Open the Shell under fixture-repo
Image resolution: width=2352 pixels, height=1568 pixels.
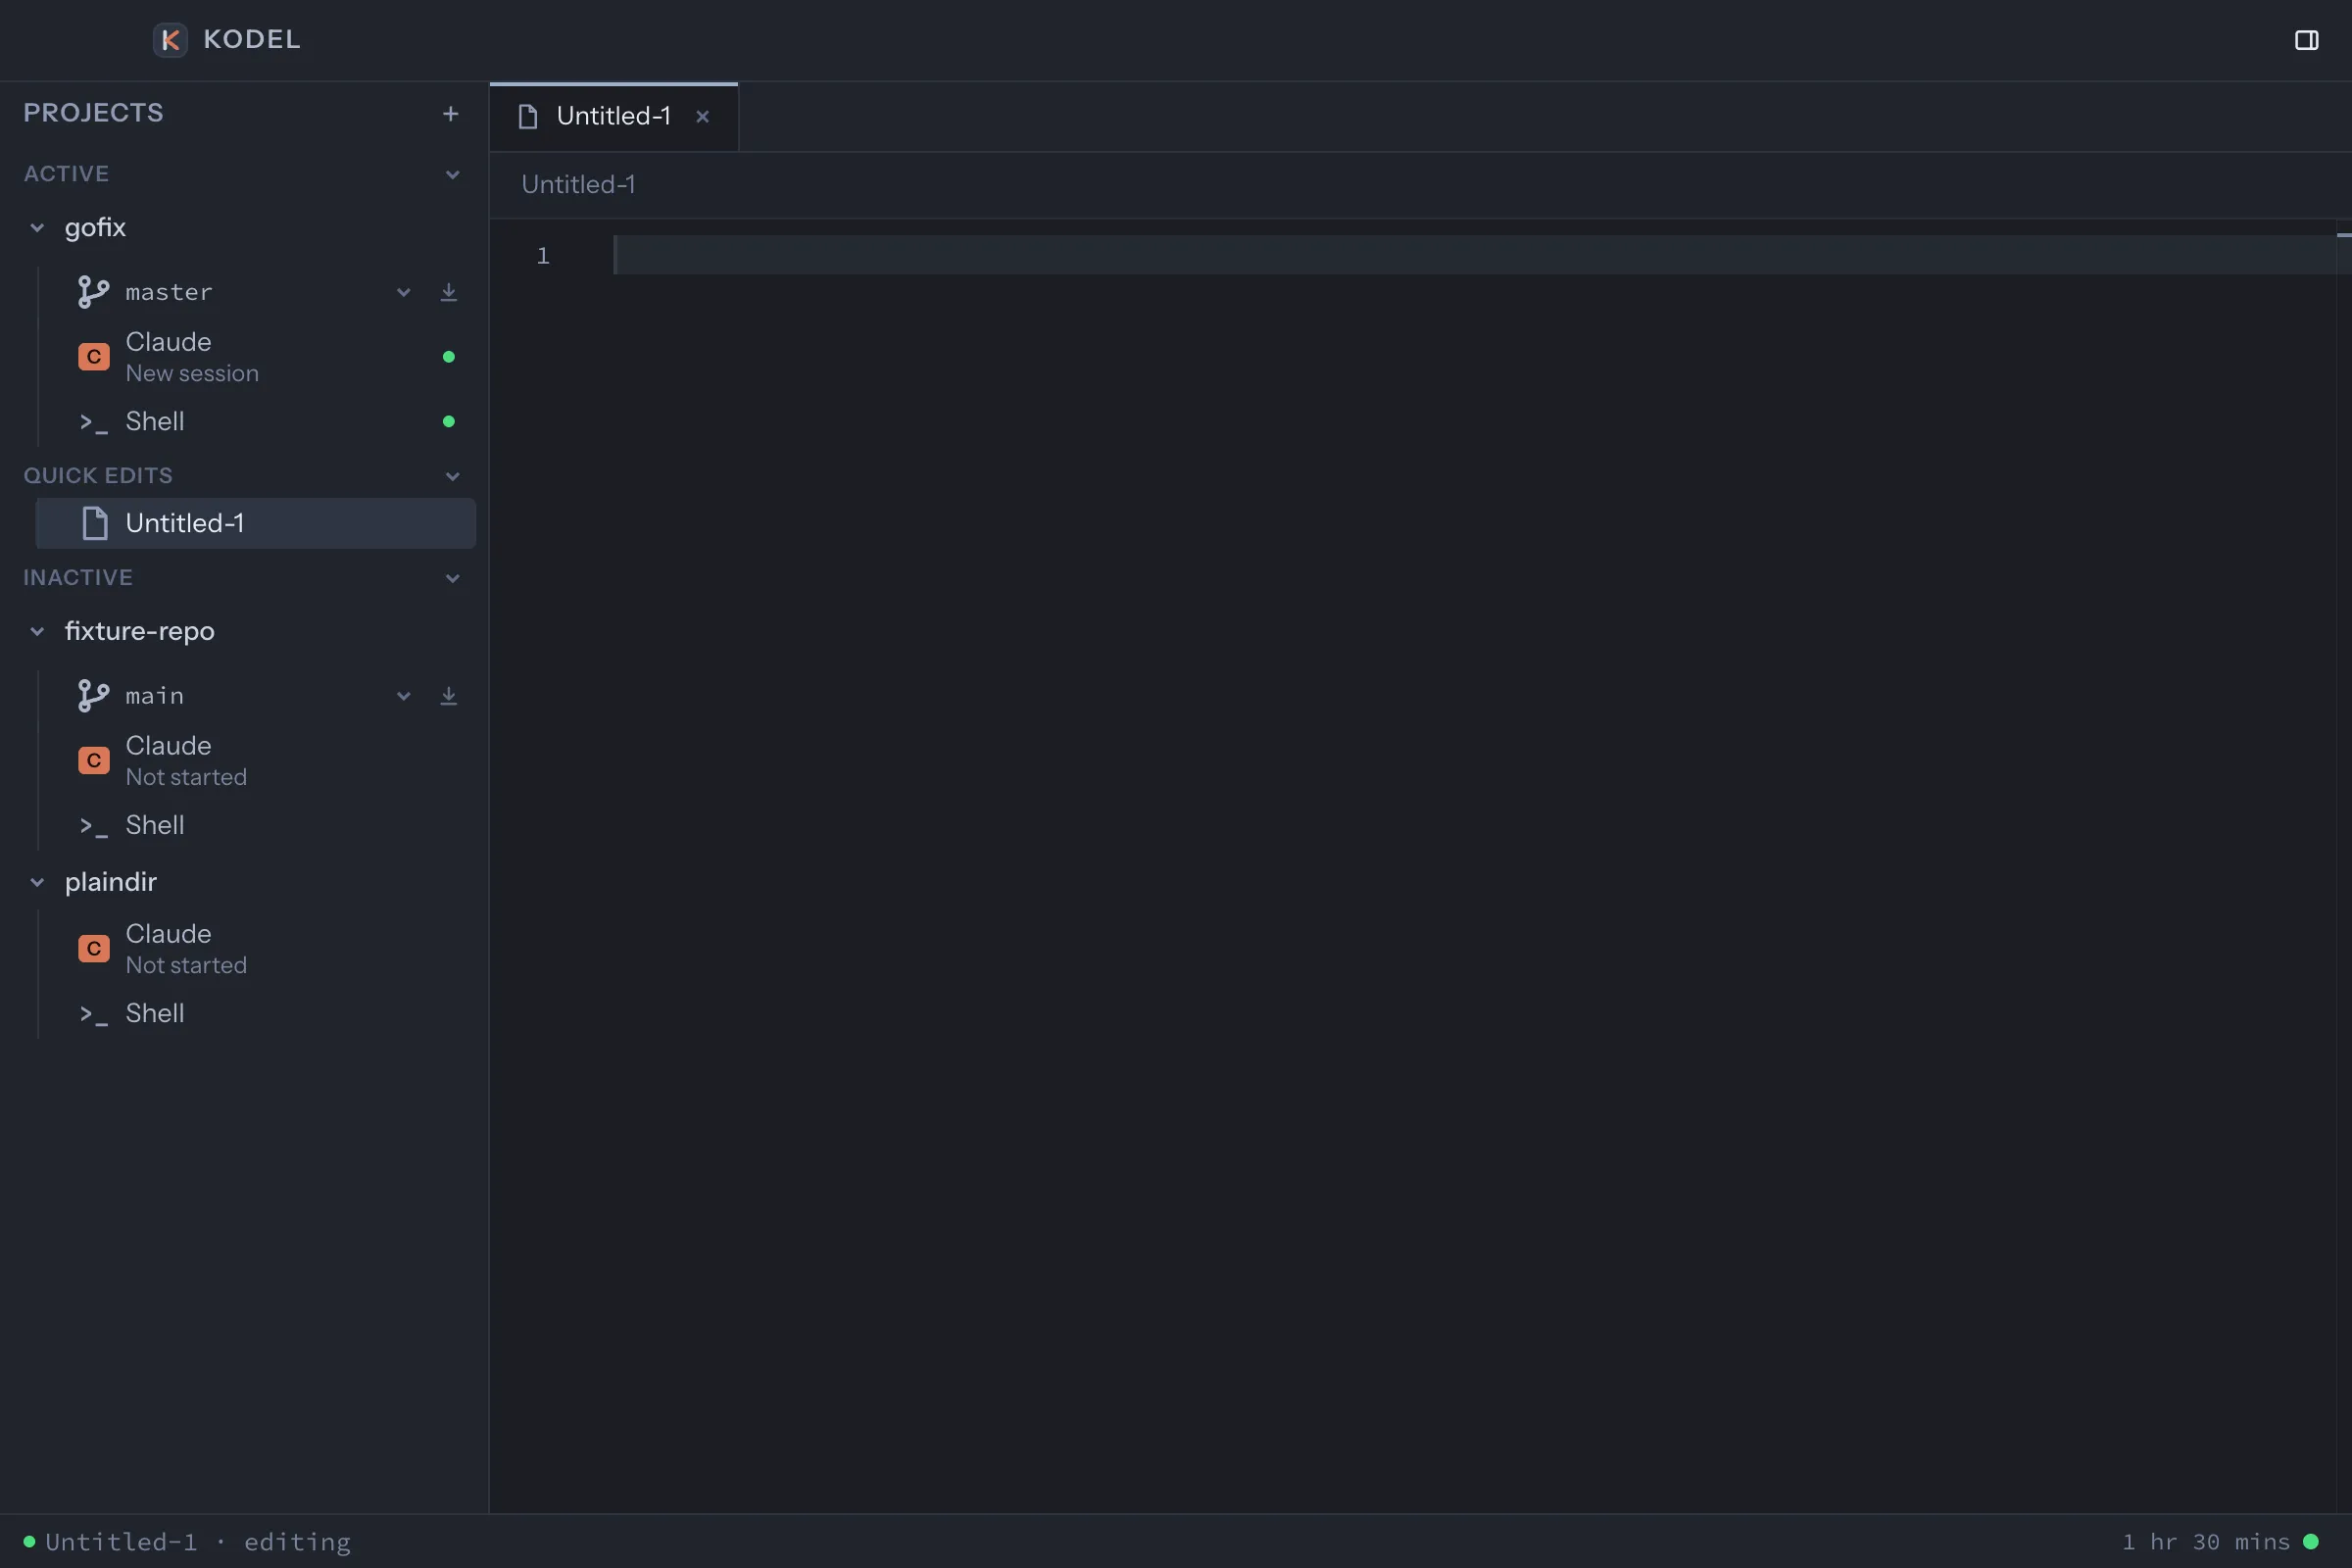(x=256, y=826)
